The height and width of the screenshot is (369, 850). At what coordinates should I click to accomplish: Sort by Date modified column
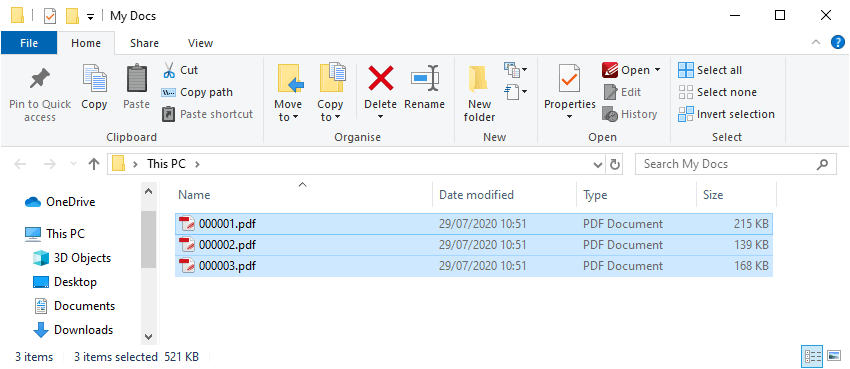click(x=476, y=195)
